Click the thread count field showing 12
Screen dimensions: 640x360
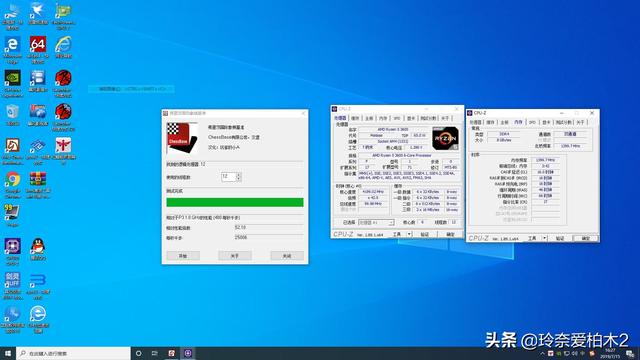click(229, 177)
